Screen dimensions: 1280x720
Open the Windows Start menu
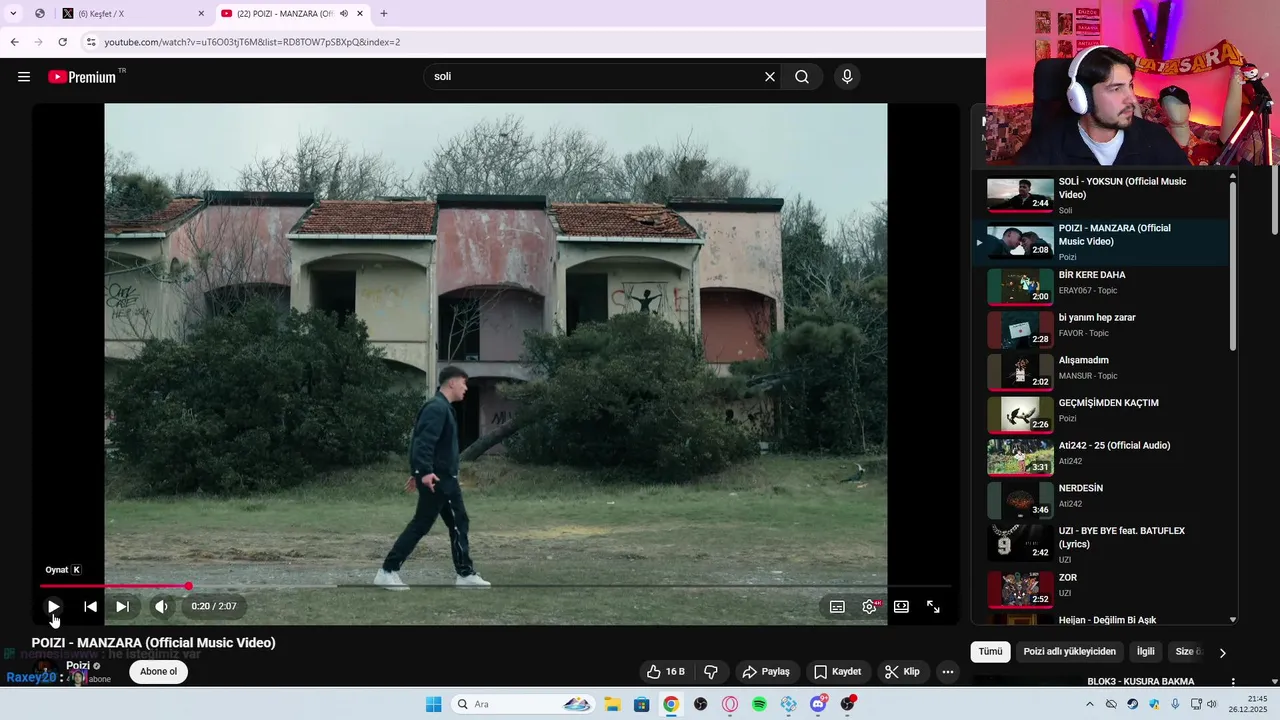[x=433, y=704]
